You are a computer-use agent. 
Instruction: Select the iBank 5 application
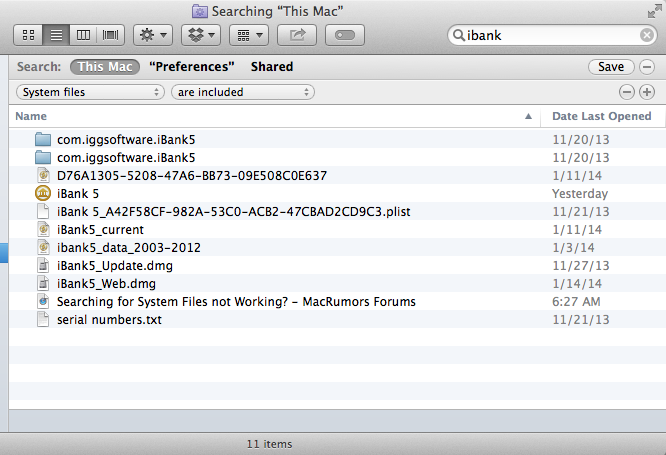338,194
